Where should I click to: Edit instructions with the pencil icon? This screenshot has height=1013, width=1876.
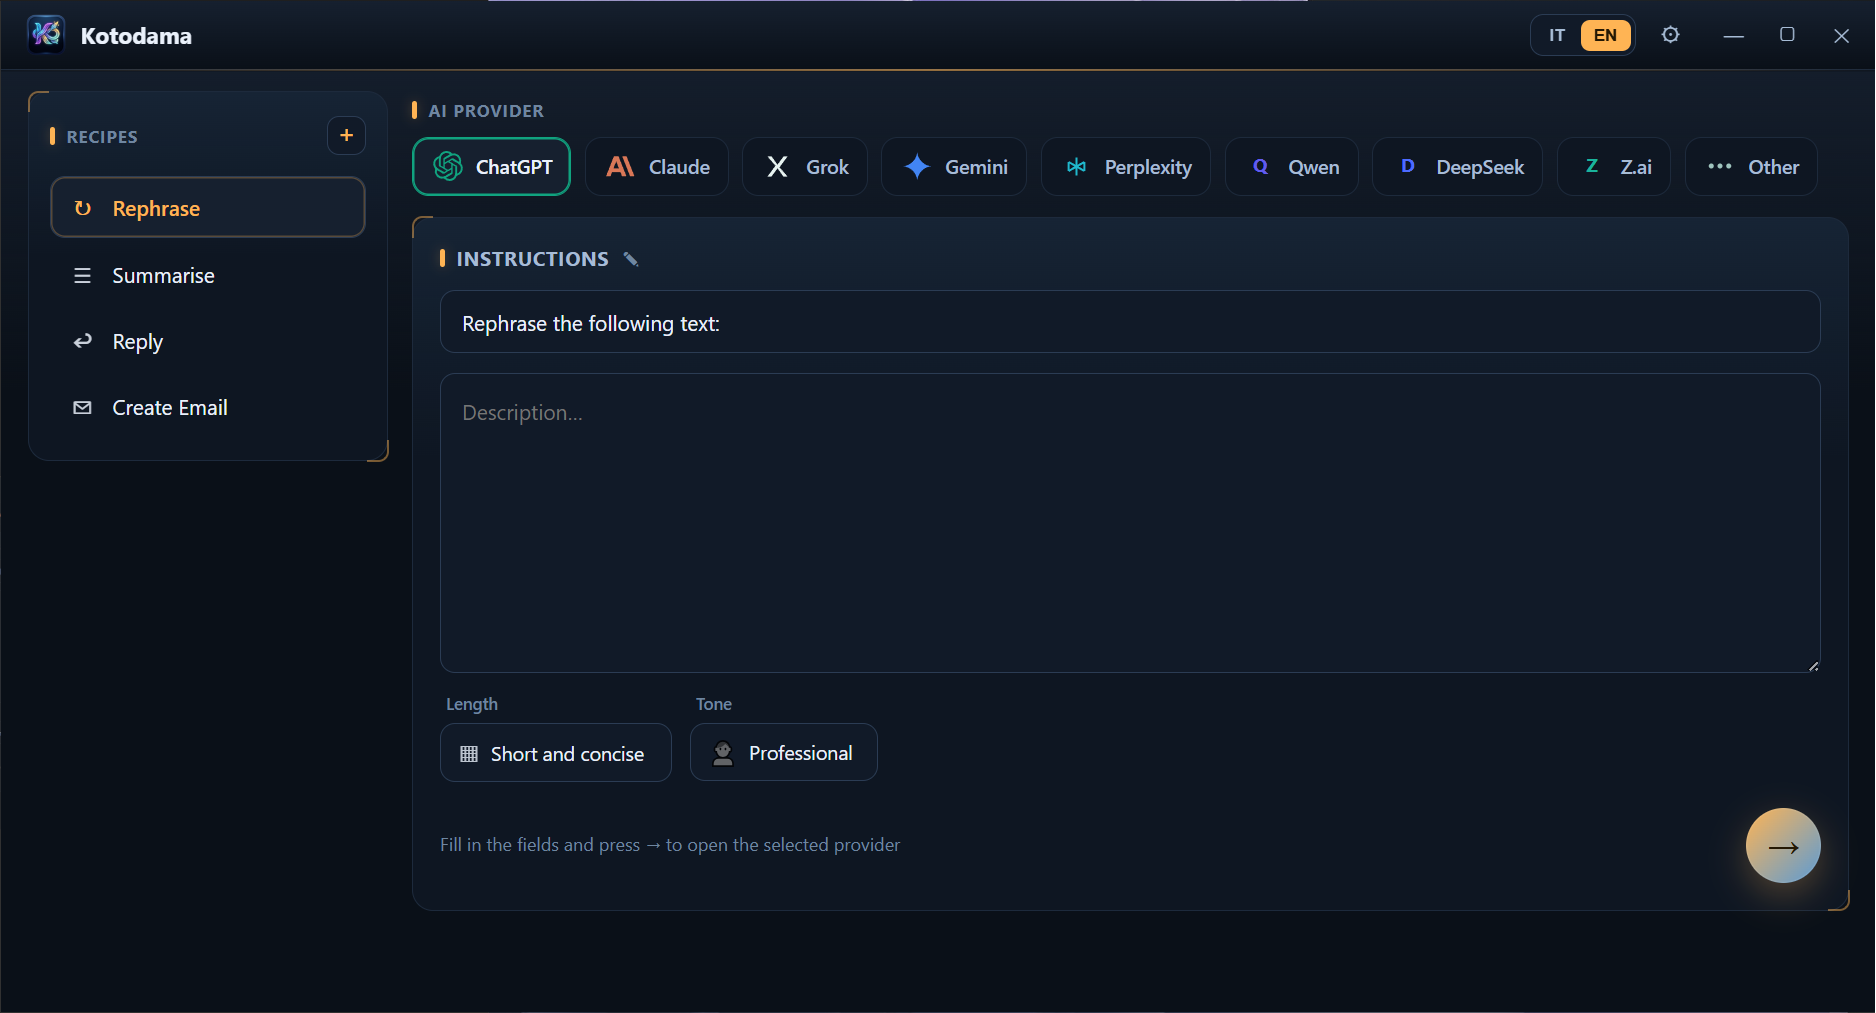tap(631, 259)
